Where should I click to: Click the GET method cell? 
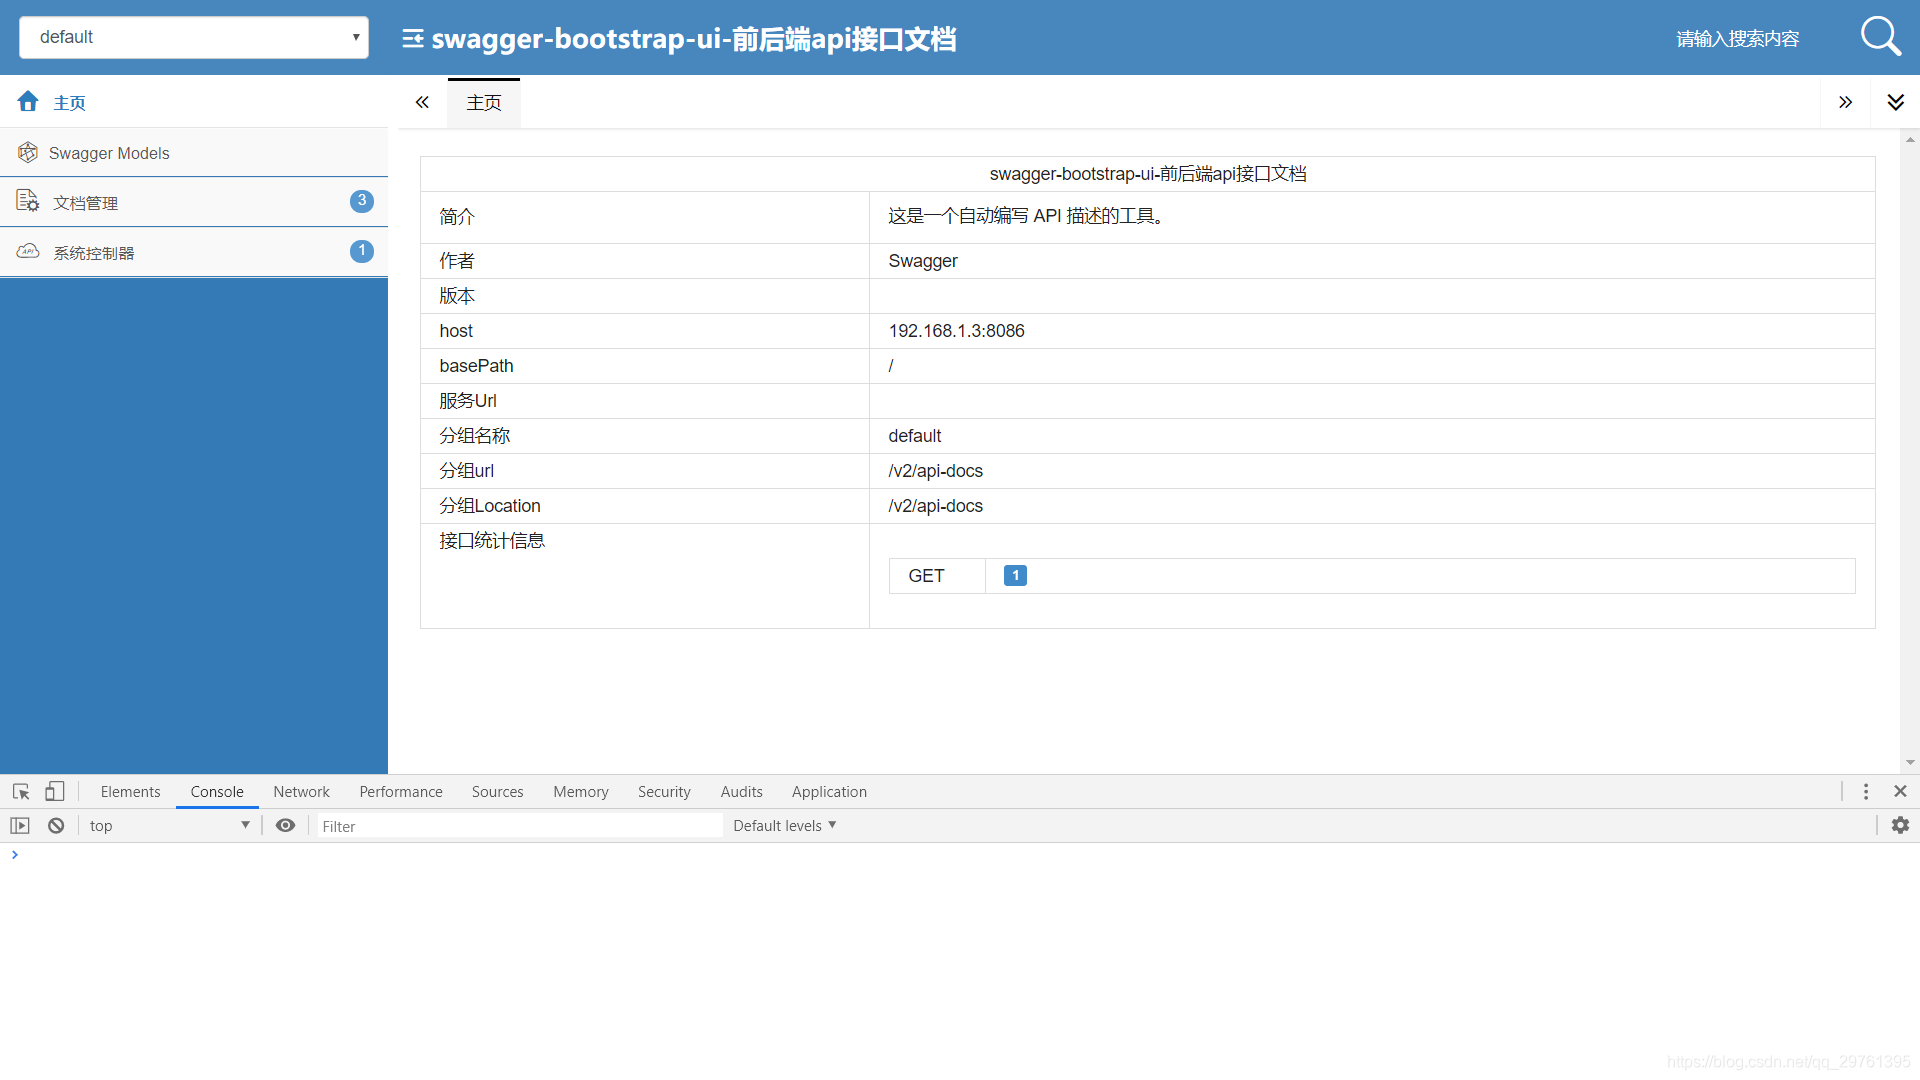coord(937,576)
